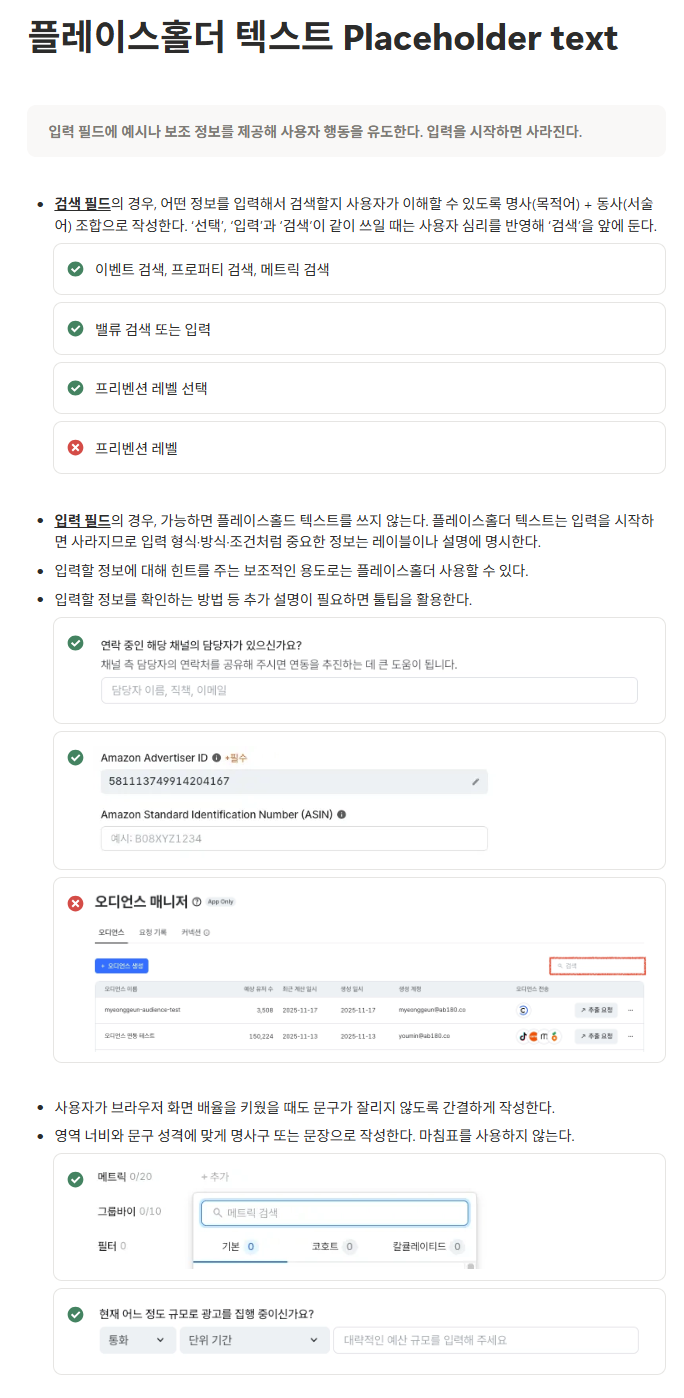
Task: Focus the 담당자 이름, 직책, 이메일 input
Action: tap(369, 690)
